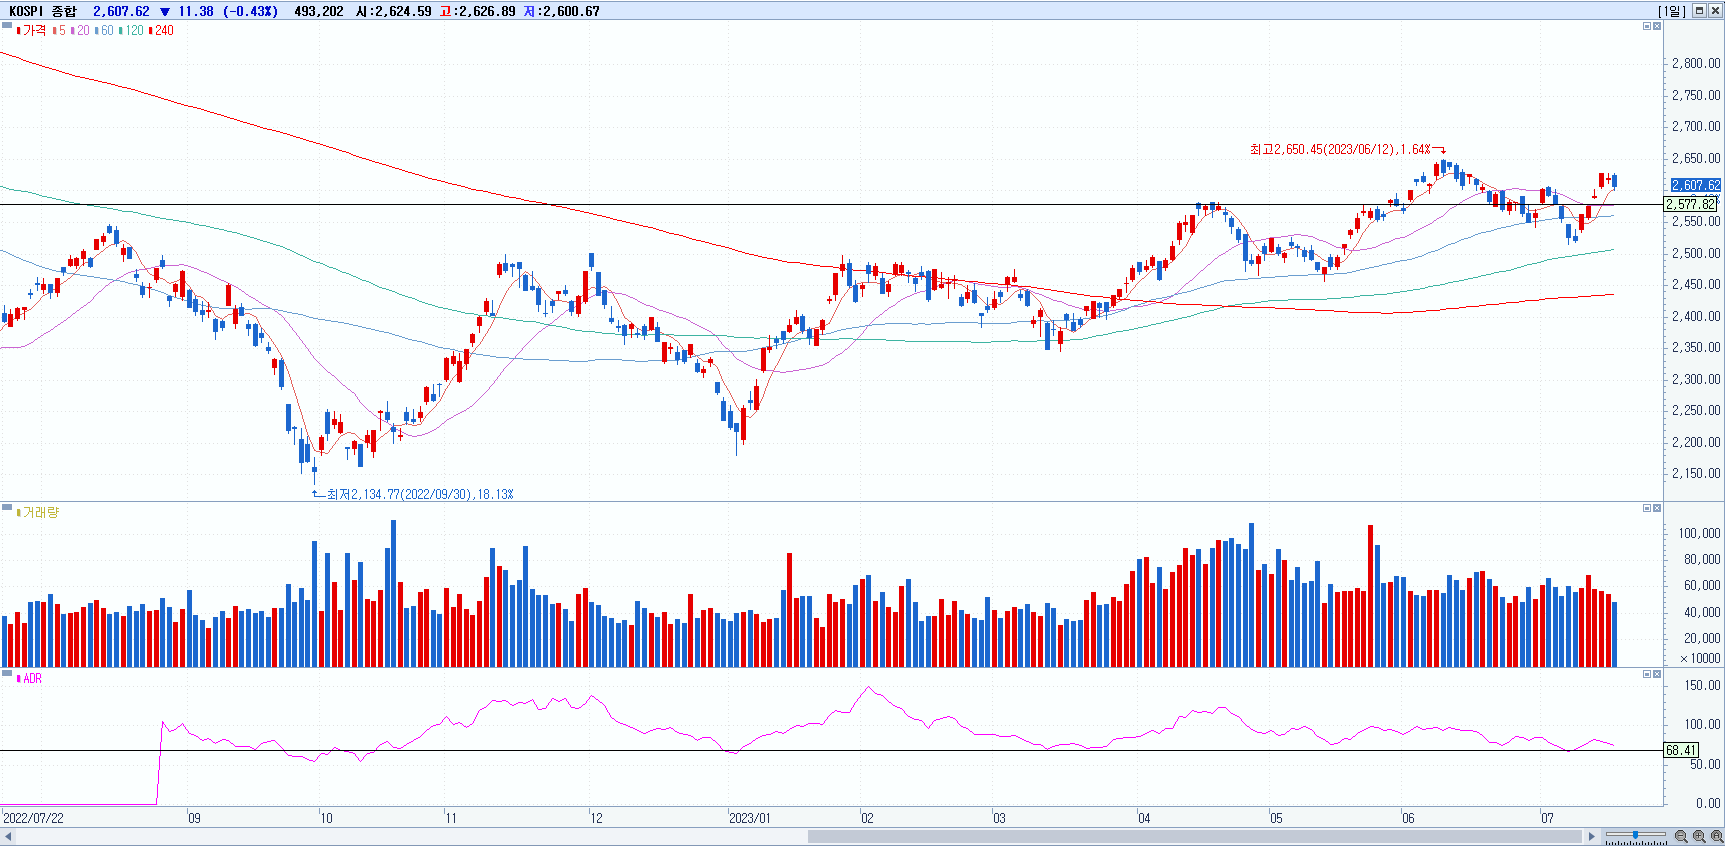Click the 11.38 change value in header
This screenshot has width=1725, height=846.
[x=196, y=11]
